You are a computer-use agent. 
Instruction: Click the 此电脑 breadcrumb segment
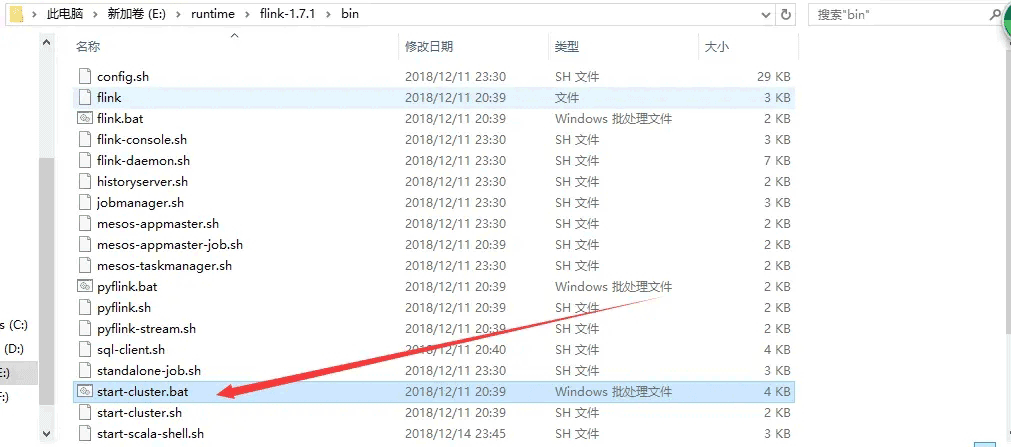click(x=65, y=14)
